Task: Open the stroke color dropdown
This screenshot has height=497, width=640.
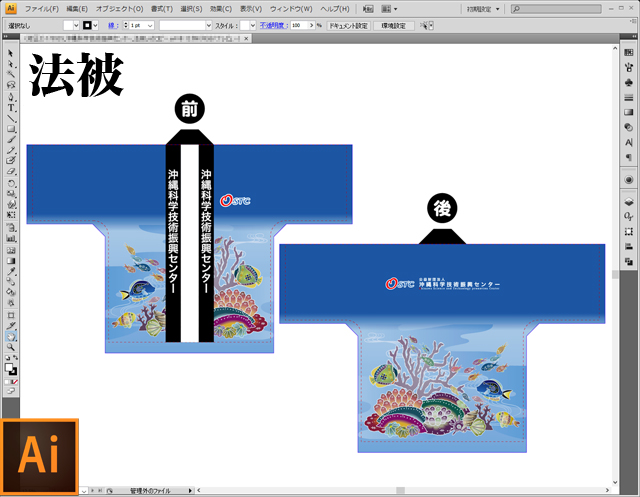Action: pos(96,25)
